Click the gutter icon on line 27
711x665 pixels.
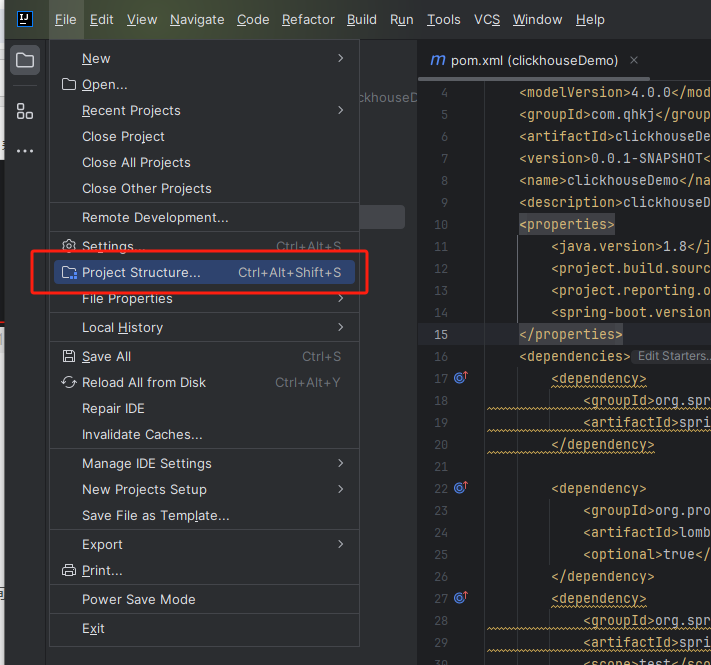pos(461,597)
